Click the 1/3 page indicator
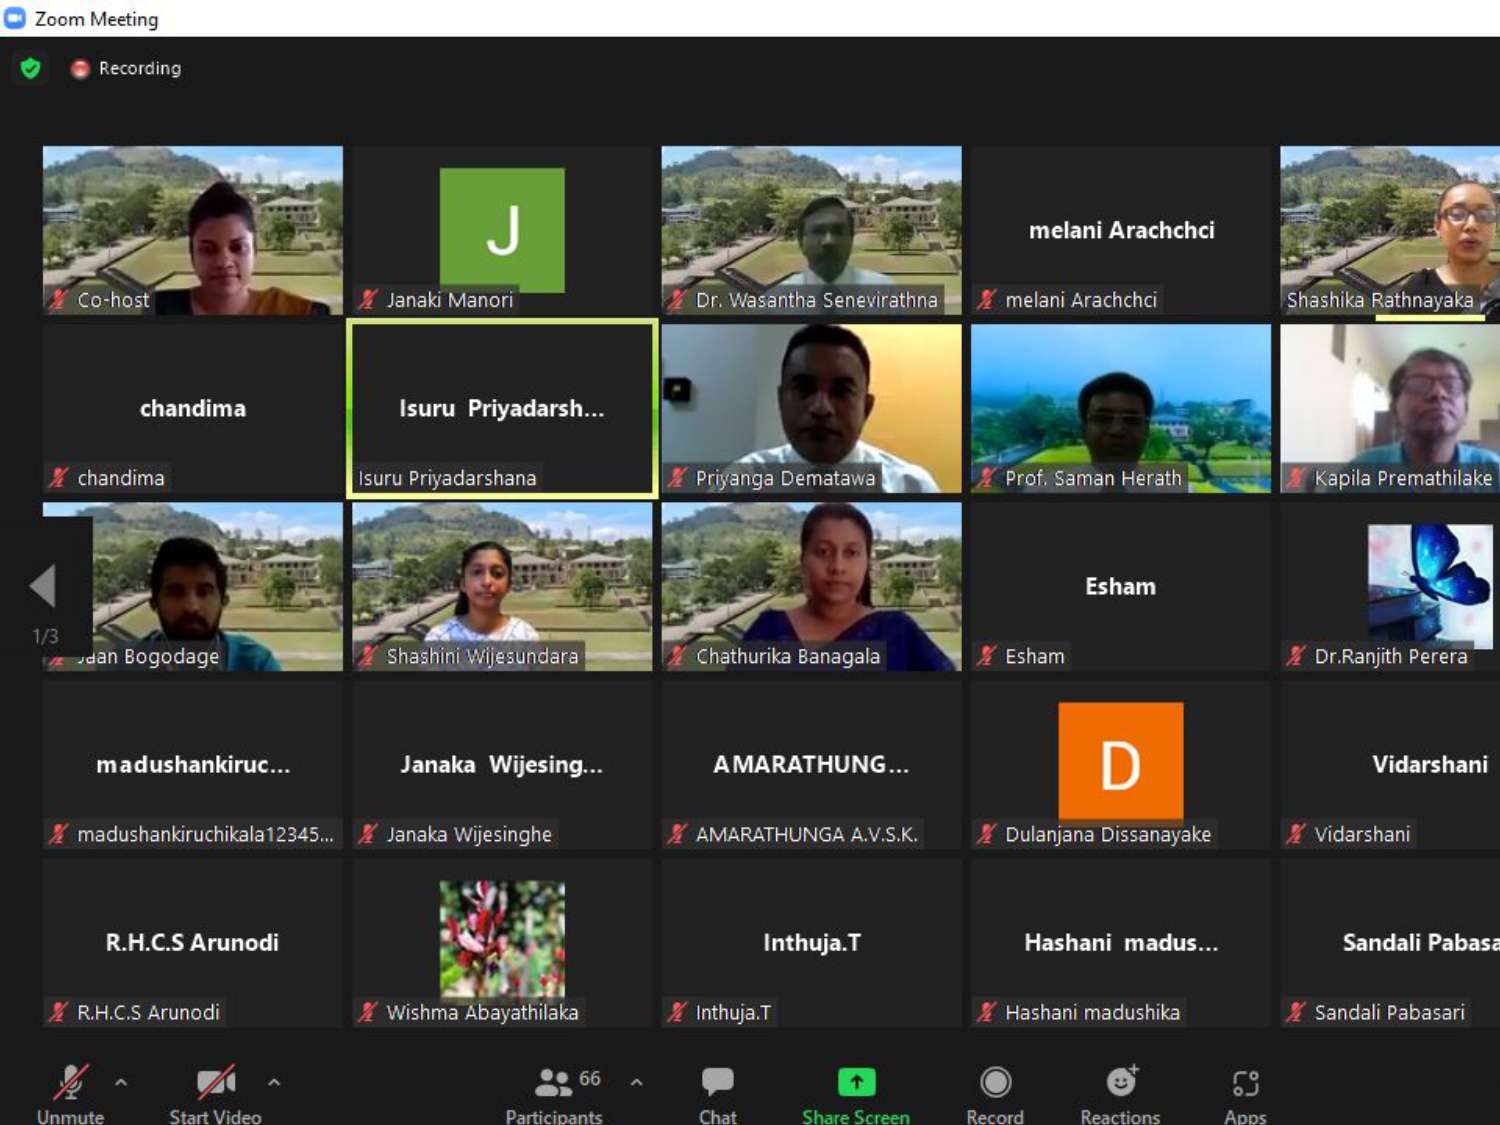This screenshot has height=1125, width=1500. 45,636
